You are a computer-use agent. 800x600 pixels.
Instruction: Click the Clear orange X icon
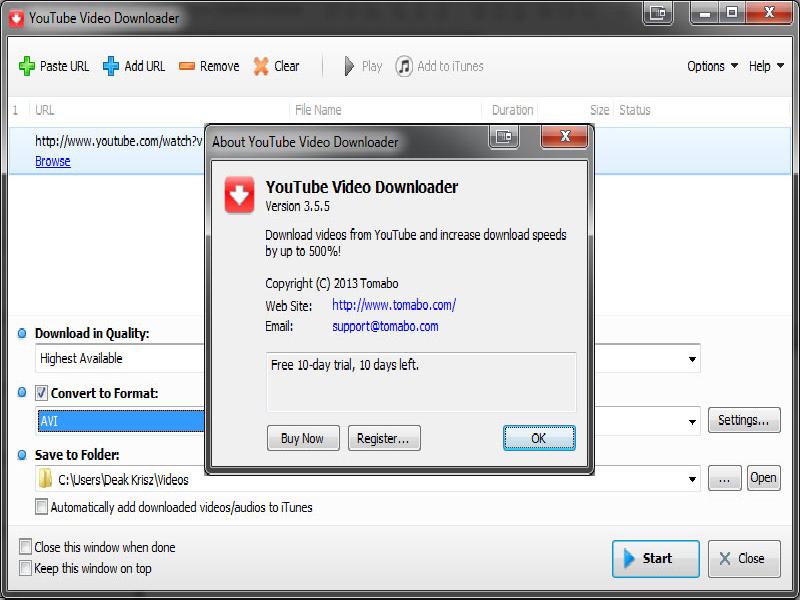pos(261,66)
